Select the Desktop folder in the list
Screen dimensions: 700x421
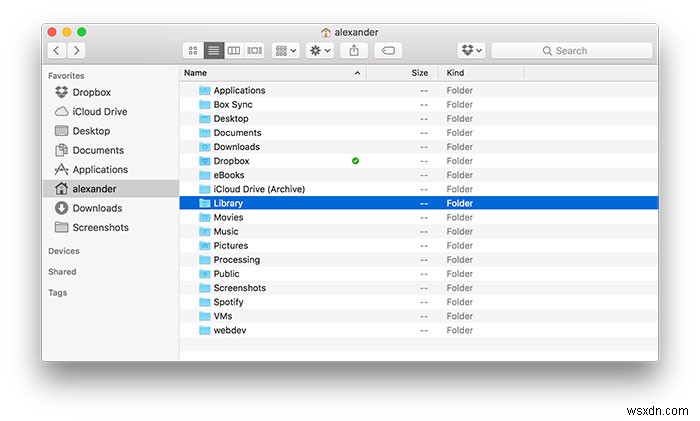[x=419, y=119]
